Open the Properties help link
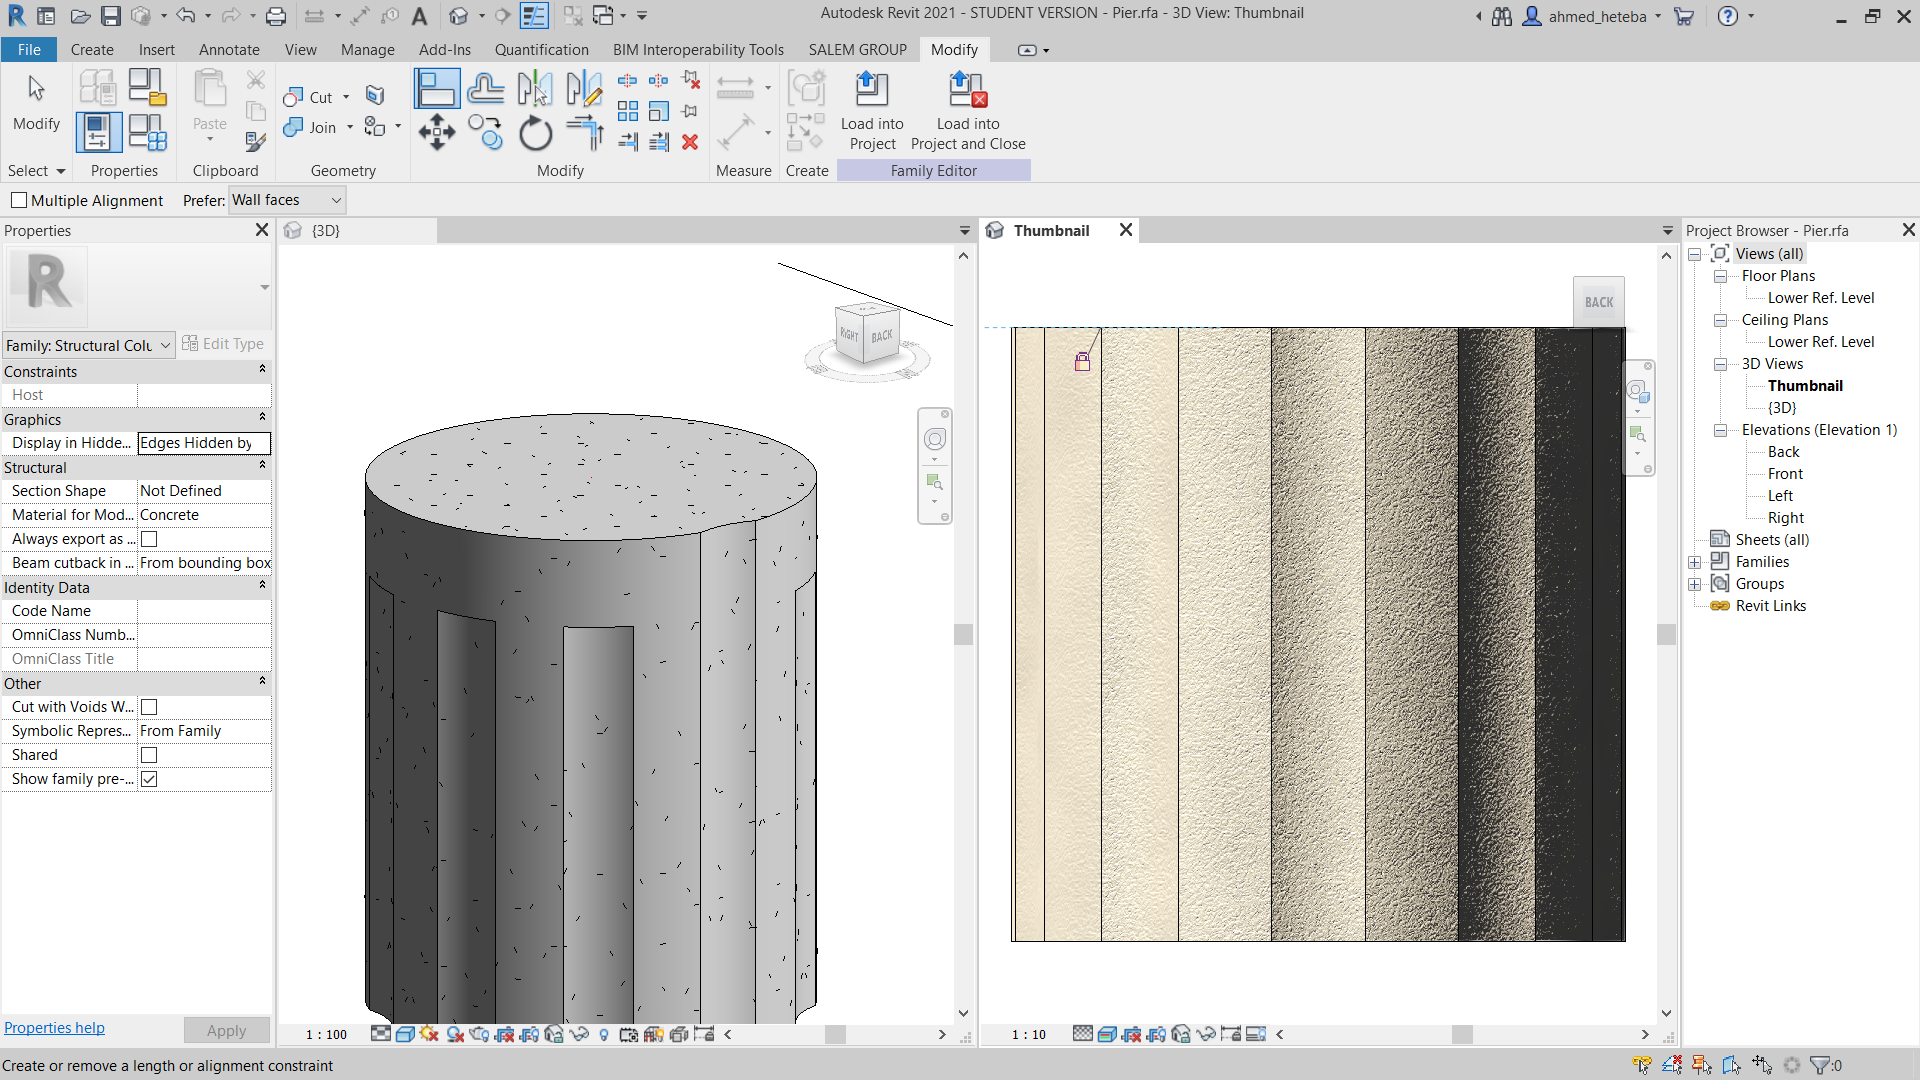 click(x=54, y=1027)
